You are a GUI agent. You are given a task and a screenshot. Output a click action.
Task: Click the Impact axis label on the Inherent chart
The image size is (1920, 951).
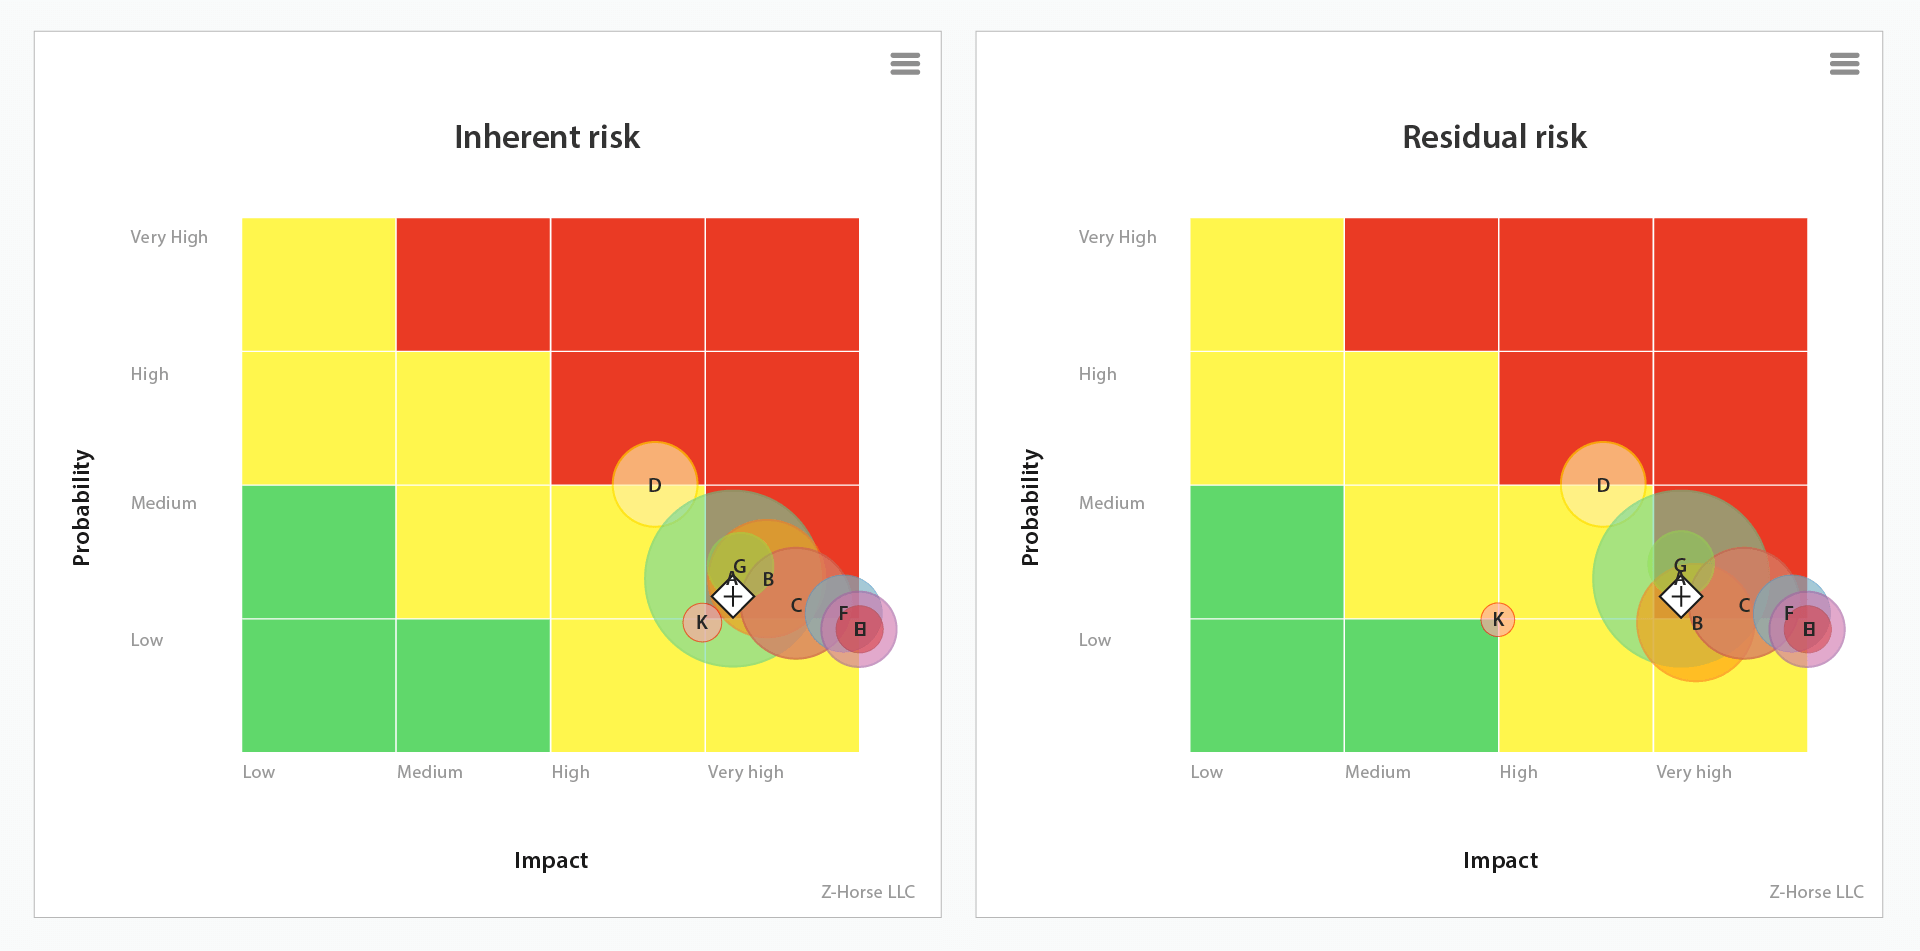click(551, 860)
